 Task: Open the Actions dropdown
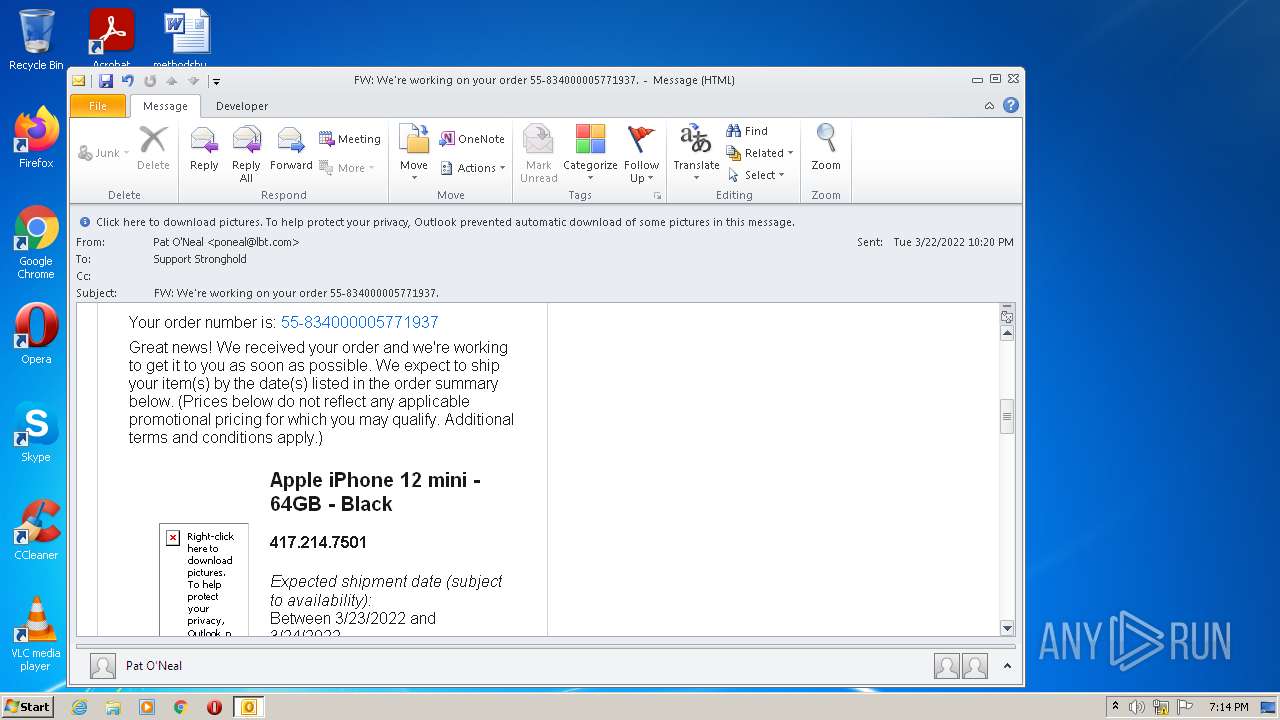pyautogui.click(x=472, y=168)
